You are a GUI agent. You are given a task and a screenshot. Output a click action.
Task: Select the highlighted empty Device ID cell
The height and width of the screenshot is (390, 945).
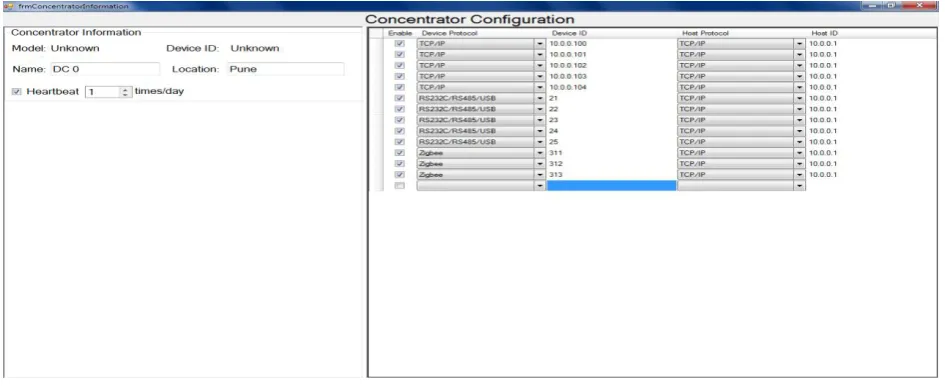(611, 186)
